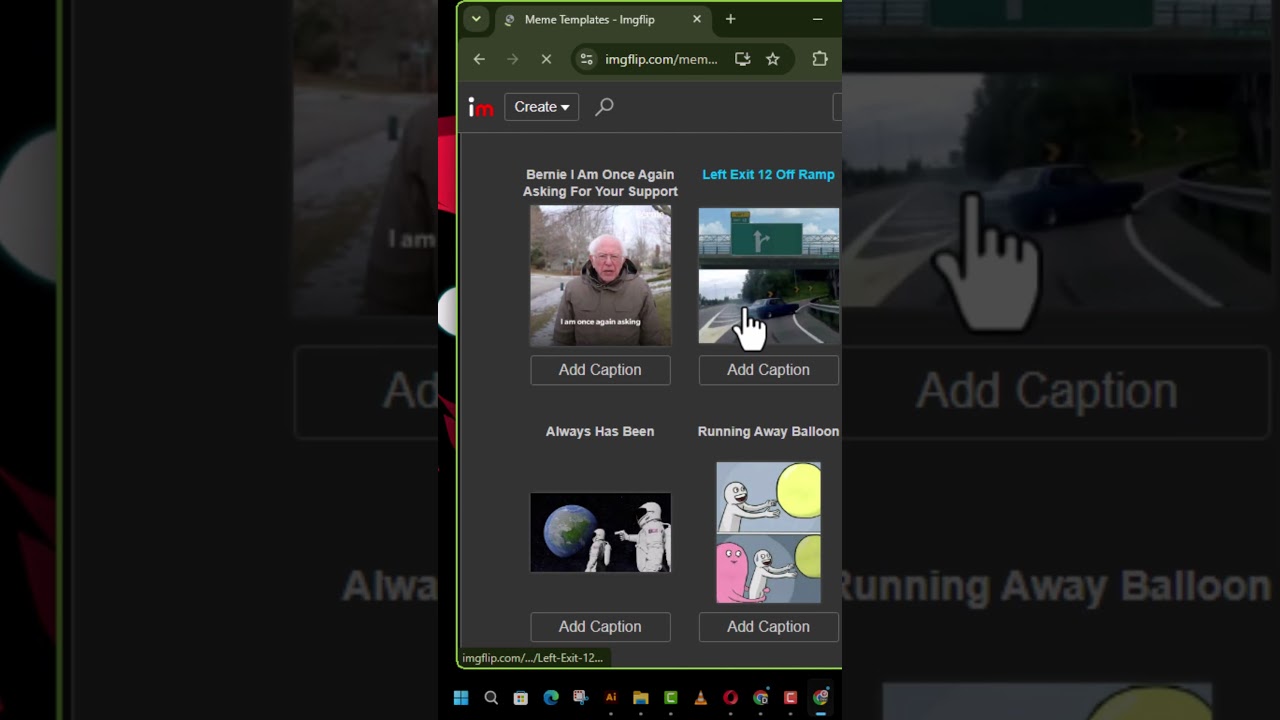
Task: Select the Running Away Balloon thumbnail
Action: (x=768, y=532)
